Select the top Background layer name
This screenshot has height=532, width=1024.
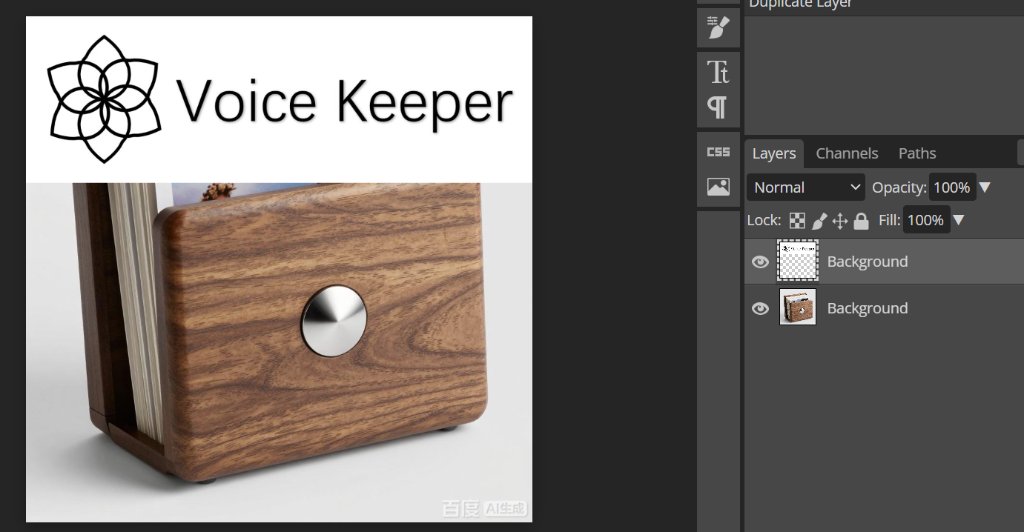pyautogui.click(x=867, y=262)
